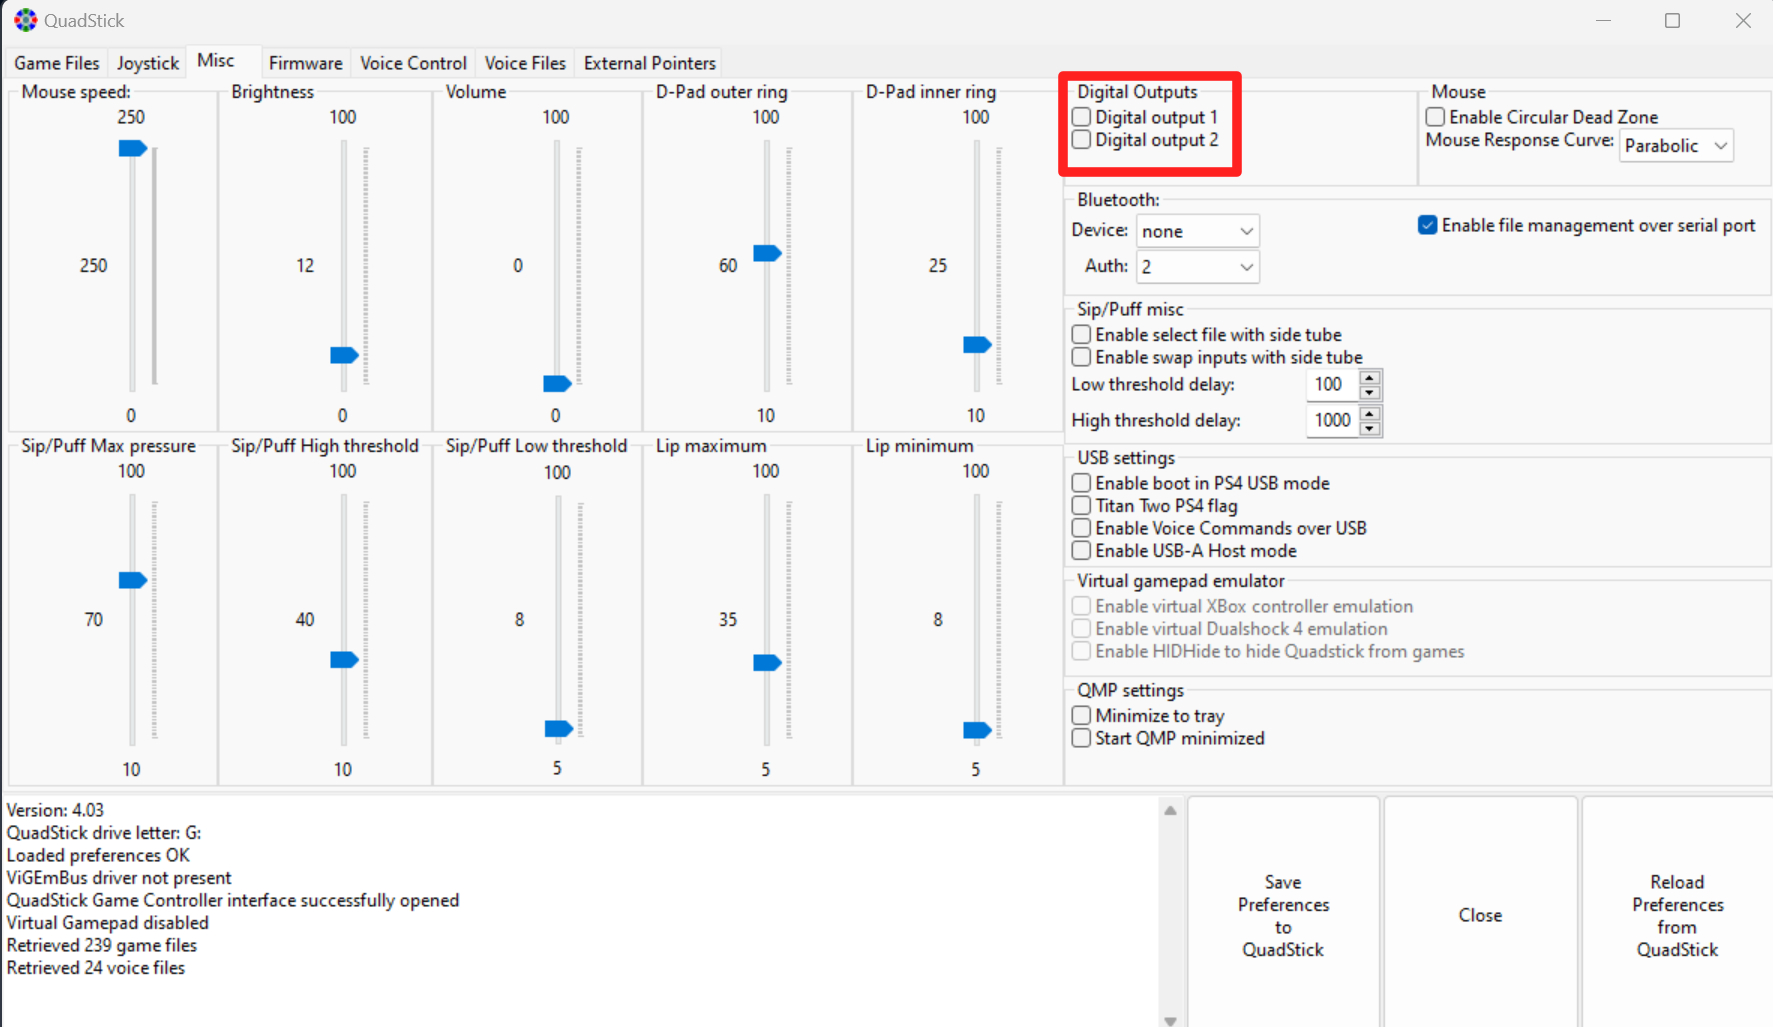Expand the Bluetooth Device dropdown
This screenshot has width=1773, height=1027.
(1197, 231)
